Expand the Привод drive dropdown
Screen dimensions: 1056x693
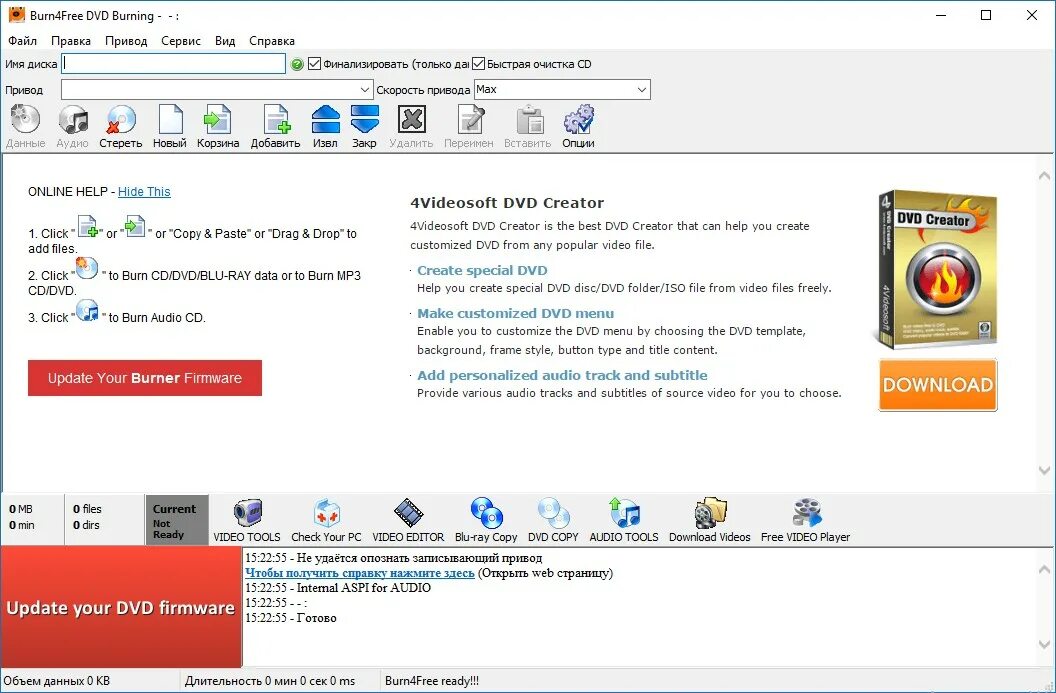click(x=364, y=90)
